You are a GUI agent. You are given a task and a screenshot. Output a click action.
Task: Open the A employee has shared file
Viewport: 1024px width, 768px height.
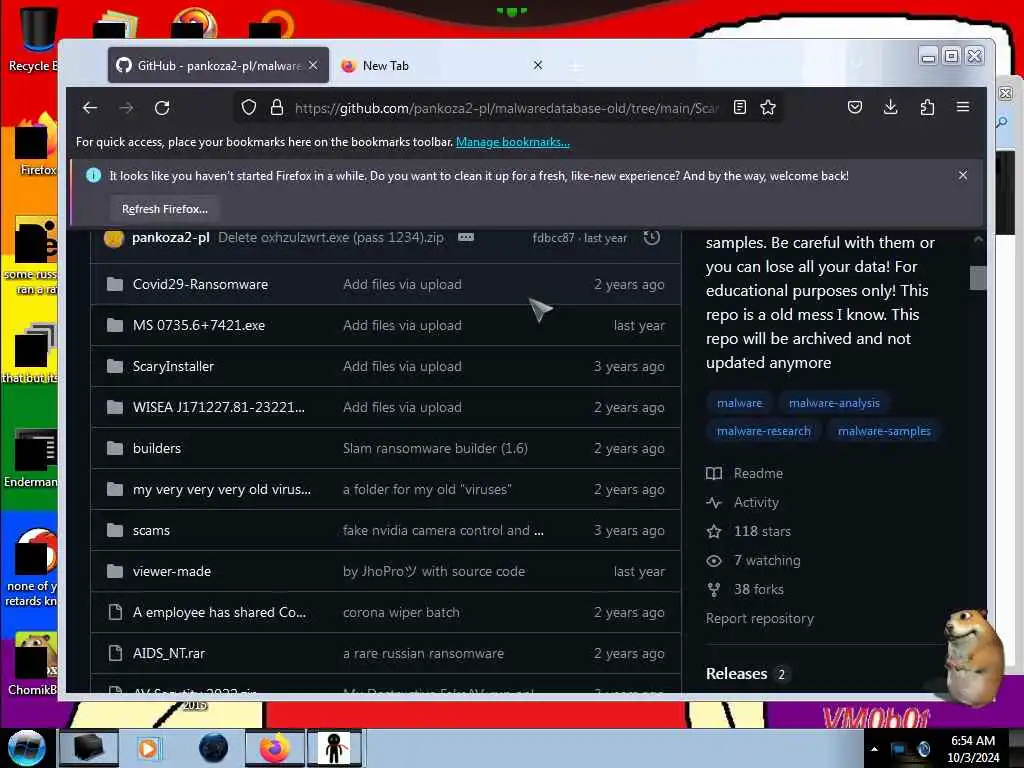click(x=219, y=612)
